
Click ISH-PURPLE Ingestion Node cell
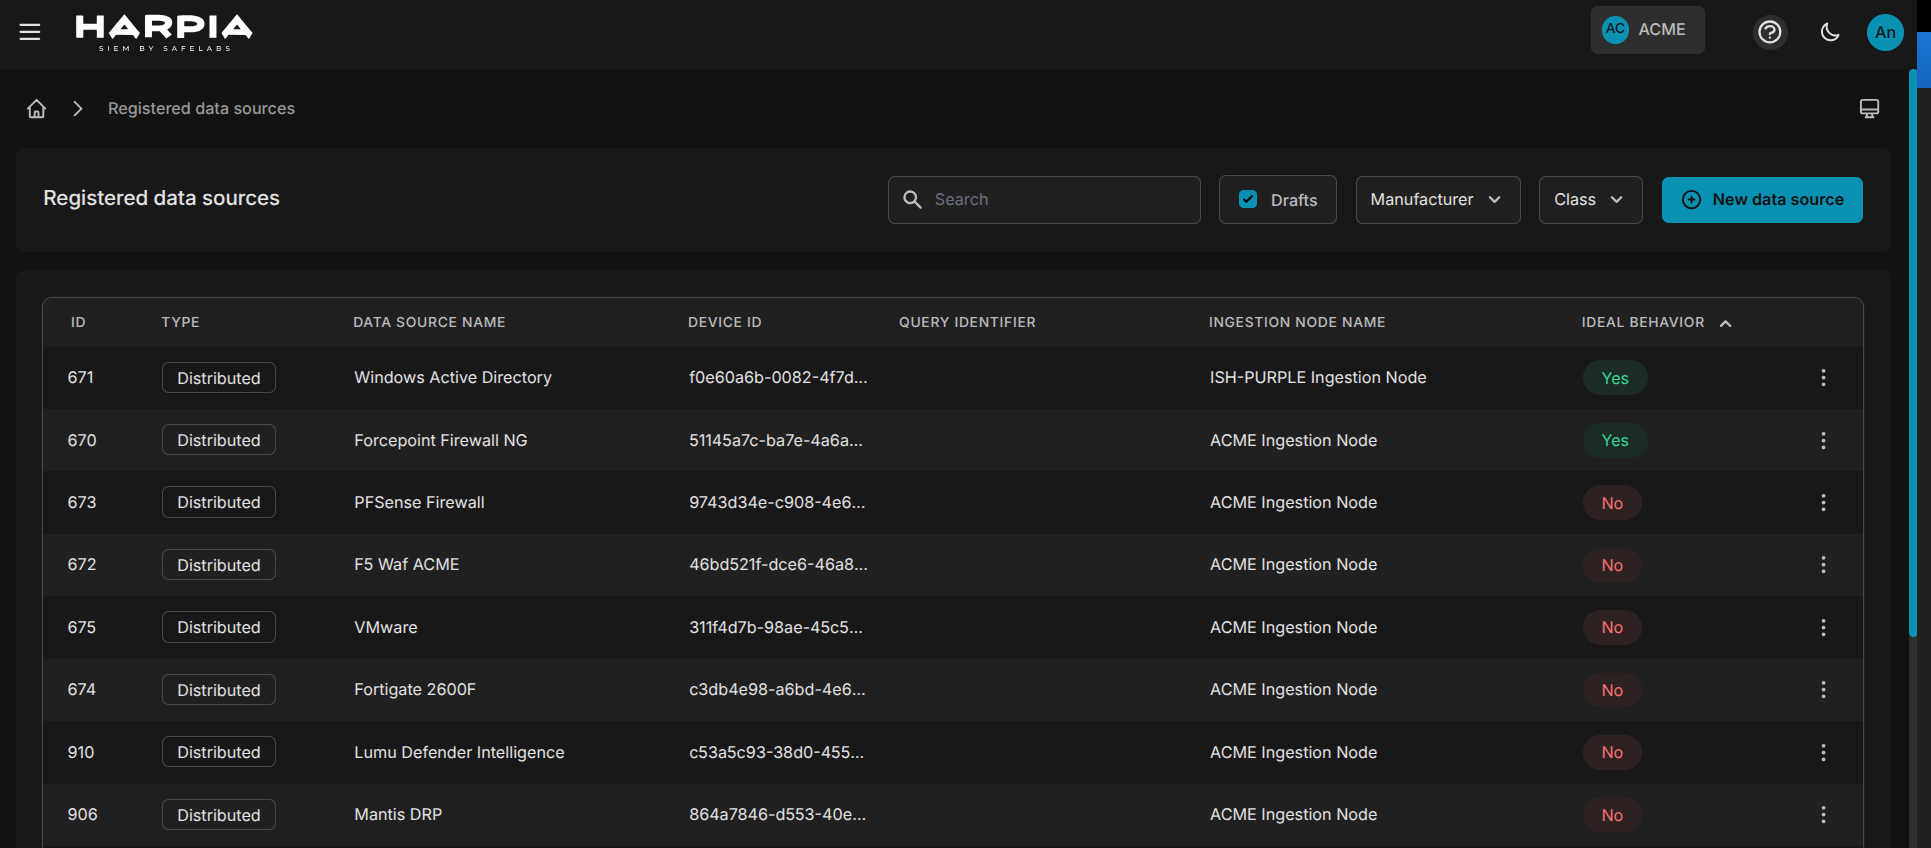1318,377
